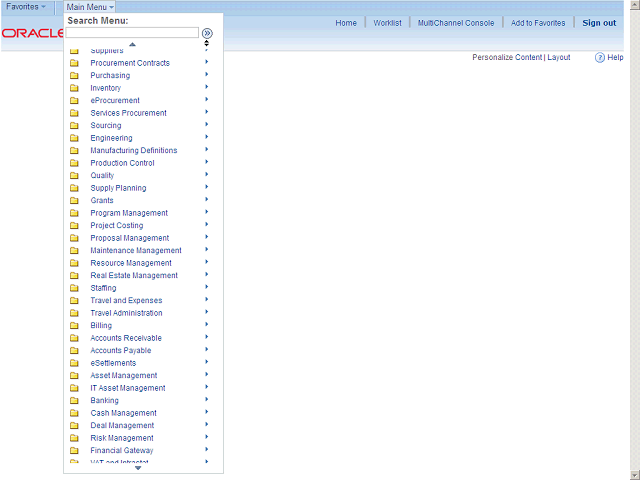
Task: Expand the Travel and Expenses submenu arrow
Action: (x=207, y=299)
